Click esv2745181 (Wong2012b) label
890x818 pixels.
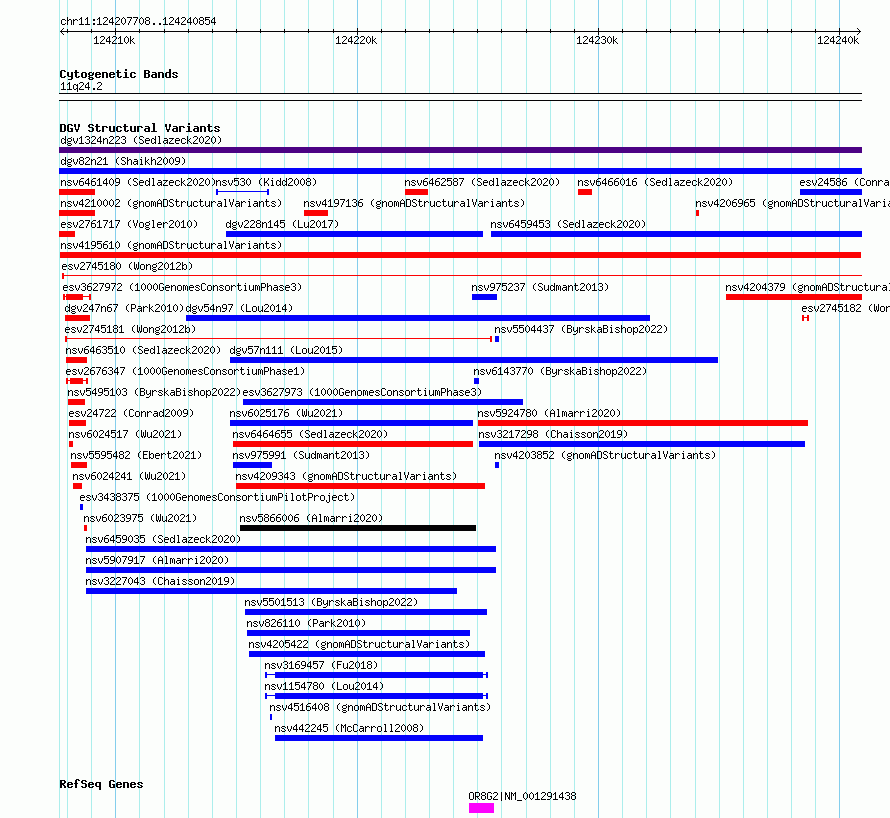click(130, 329)
